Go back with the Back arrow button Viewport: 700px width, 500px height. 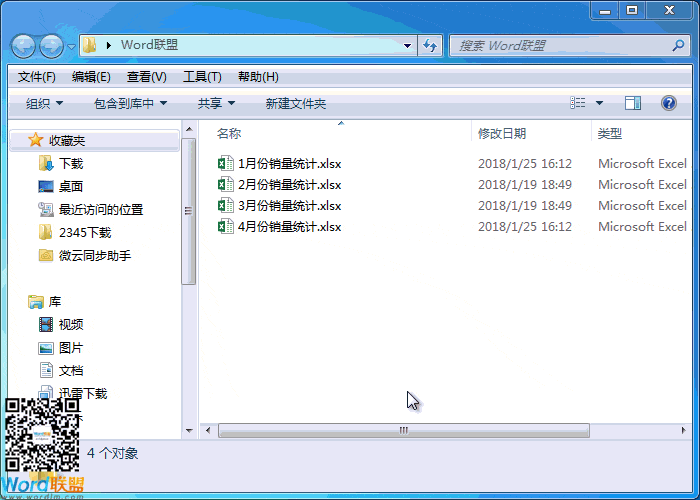23,46
